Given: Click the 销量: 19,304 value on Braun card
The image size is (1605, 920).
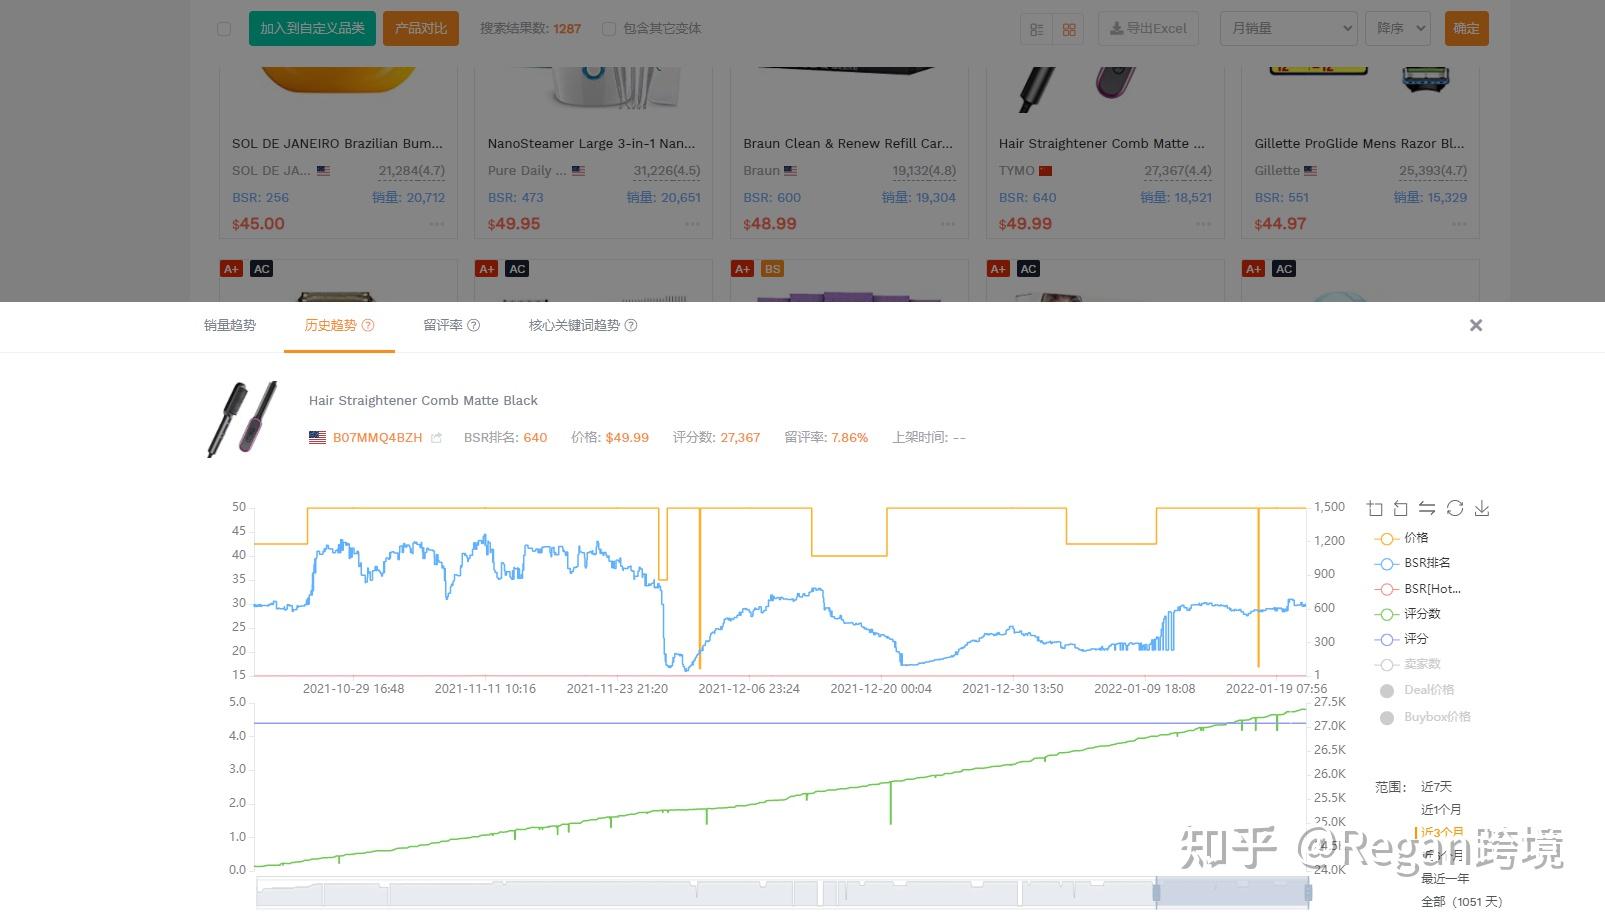Looking at the screenshot, I should [919, 198].
